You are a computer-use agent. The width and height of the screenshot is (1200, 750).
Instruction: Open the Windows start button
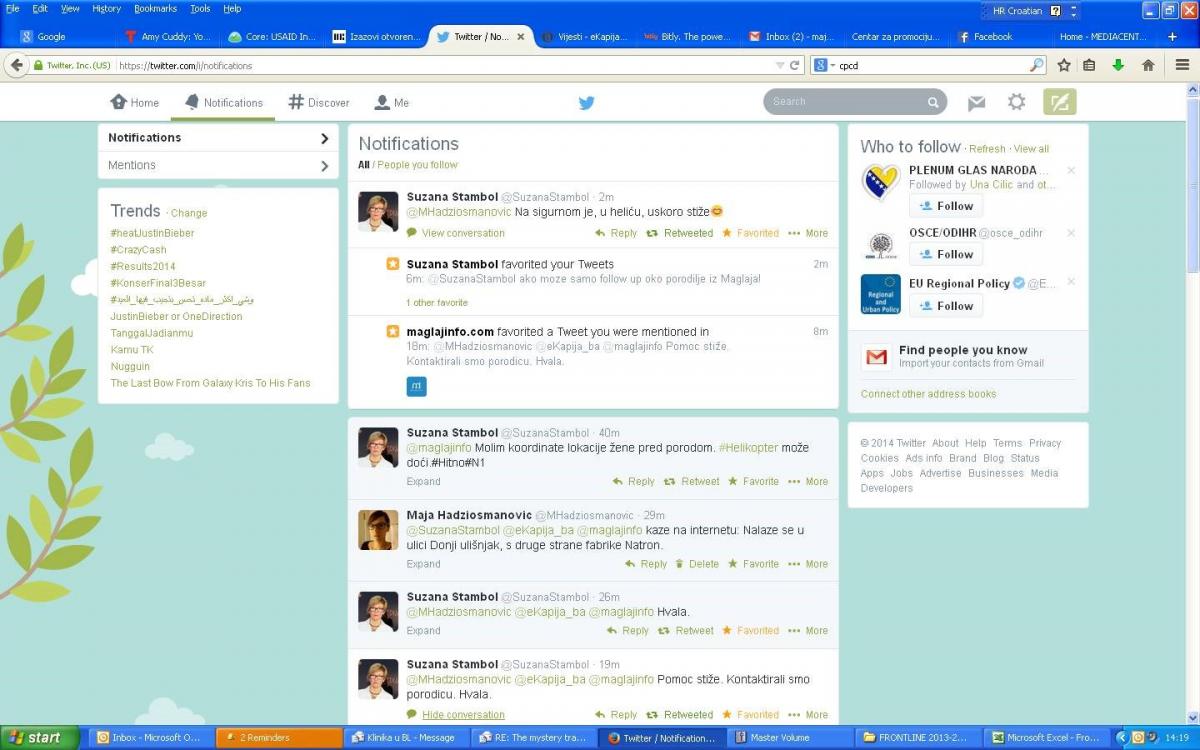[x=37, y=738]
